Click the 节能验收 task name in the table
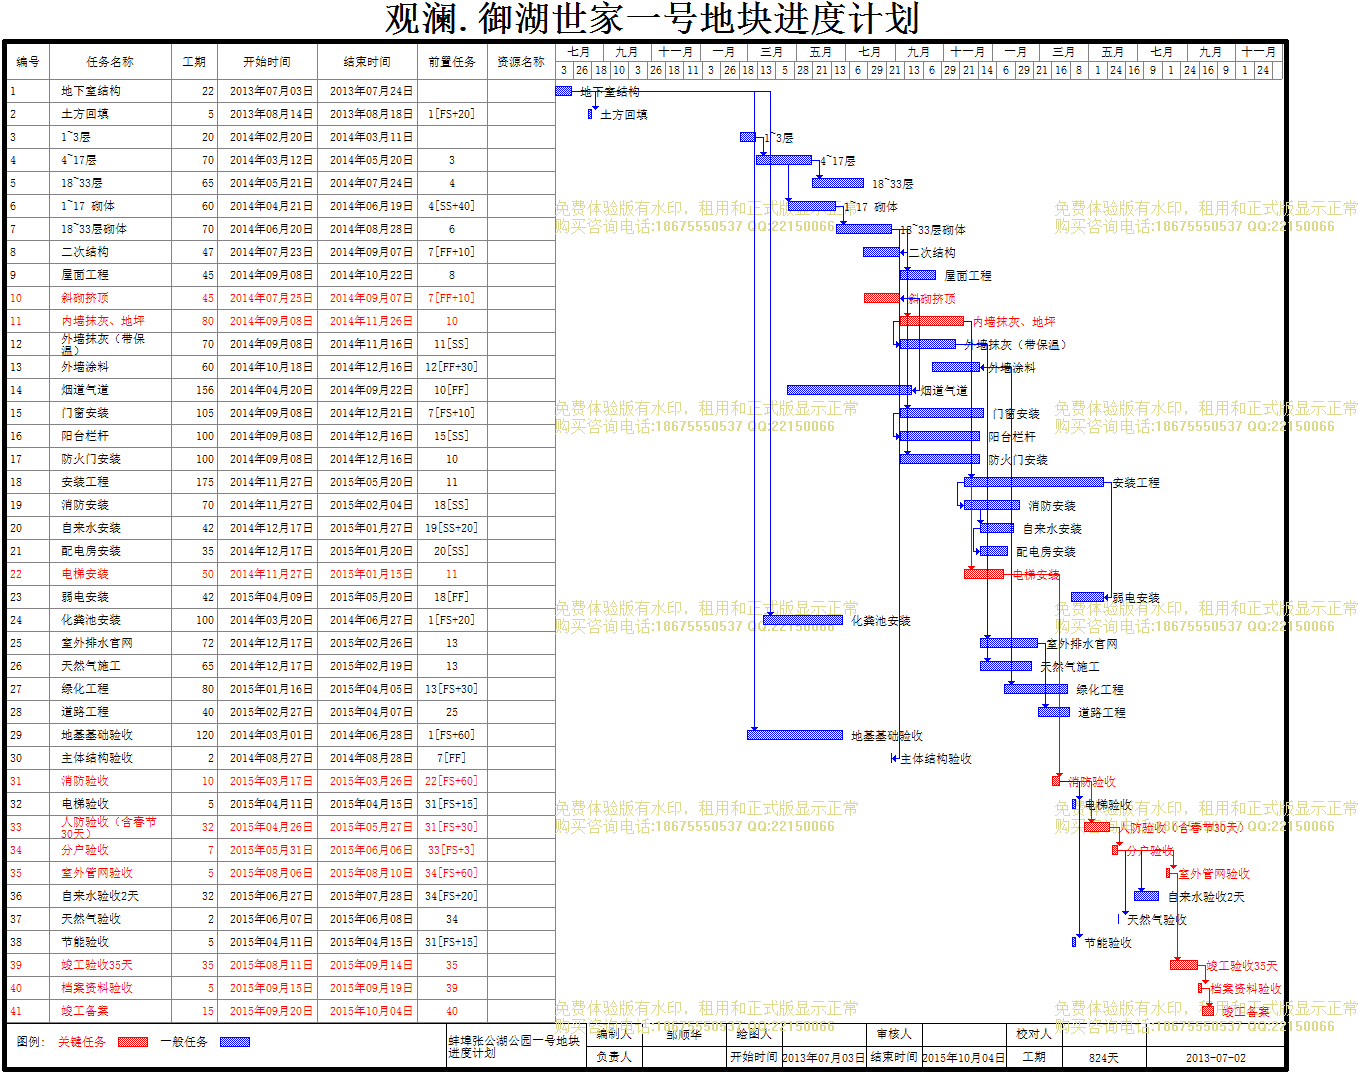Viewport: 1358px width, 1073px height. coord(85,942)
